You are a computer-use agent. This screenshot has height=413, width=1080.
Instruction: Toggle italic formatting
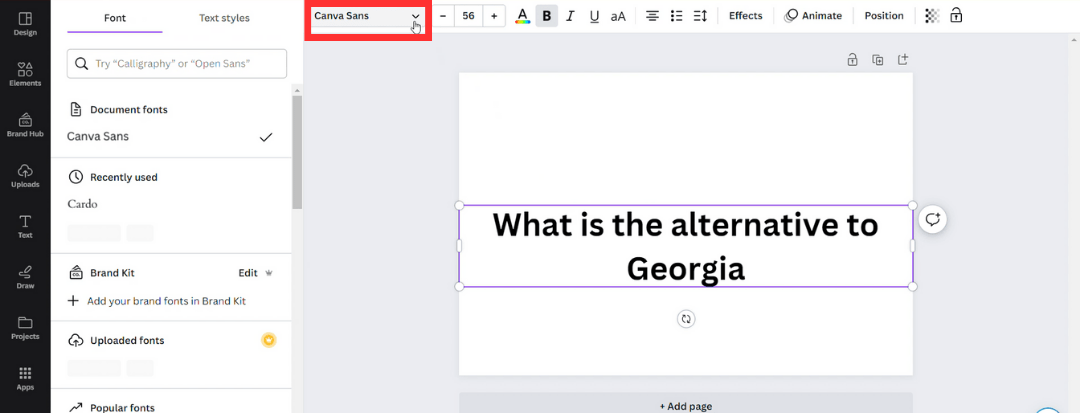pyautogui.click(x=570, y=16)
